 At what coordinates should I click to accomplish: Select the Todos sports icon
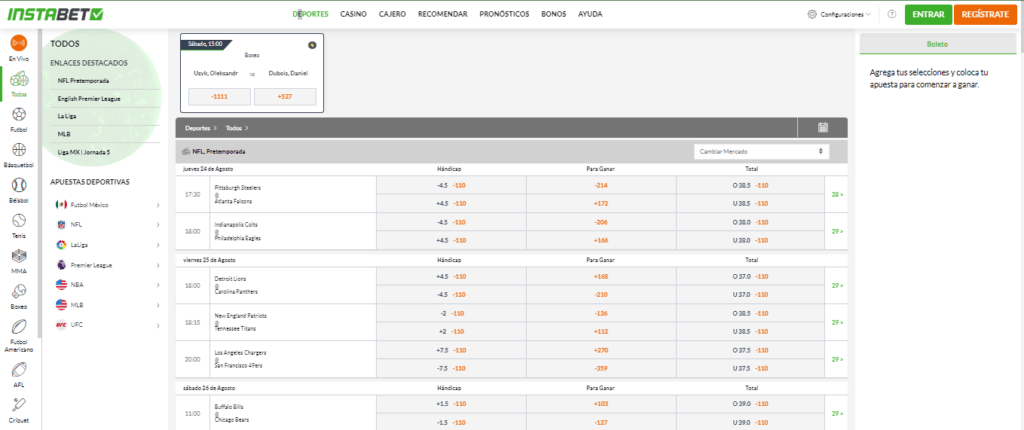pyautogui.click(x=19, y=80)
